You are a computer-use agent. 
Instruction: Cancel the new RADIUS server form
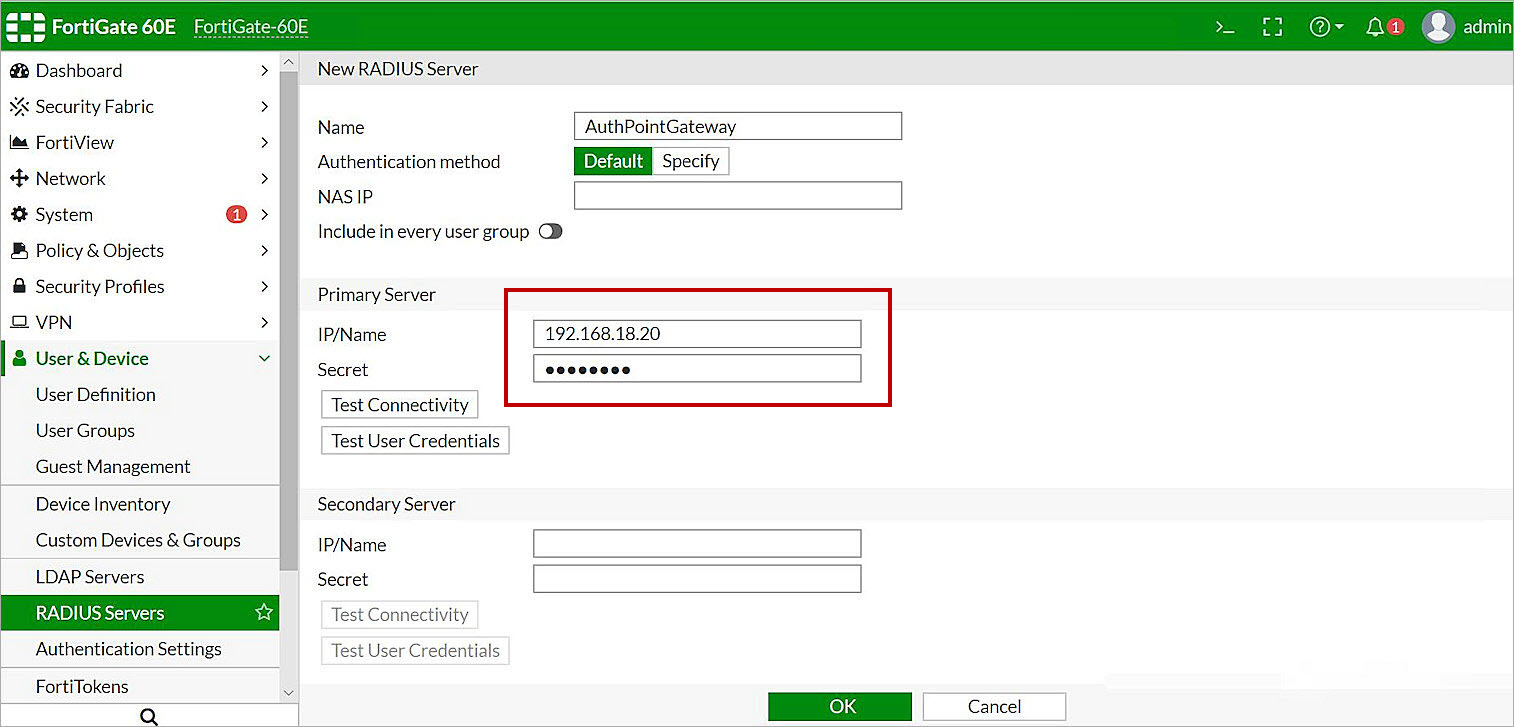(993, 706)
